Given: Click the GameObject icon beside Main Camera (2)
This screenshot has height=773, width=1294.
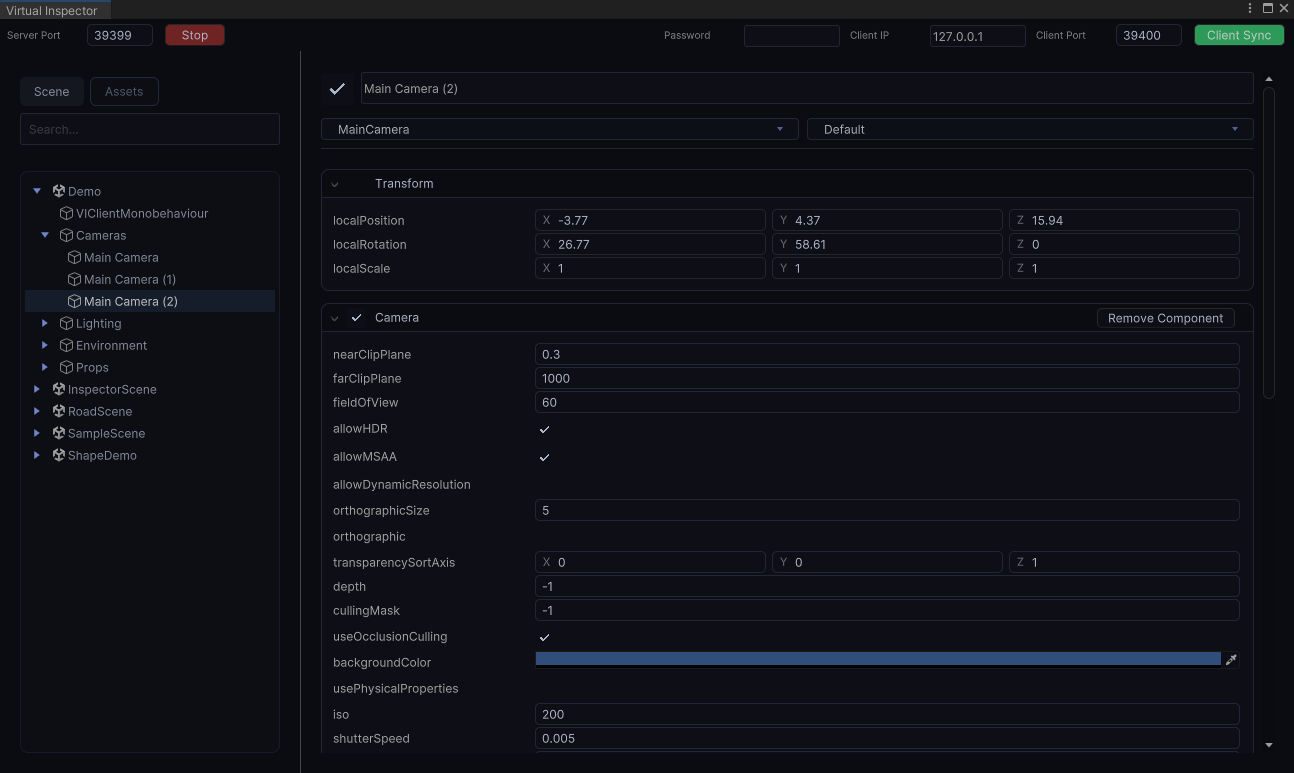Looking at the screenshot, I should tap(73, 301).
